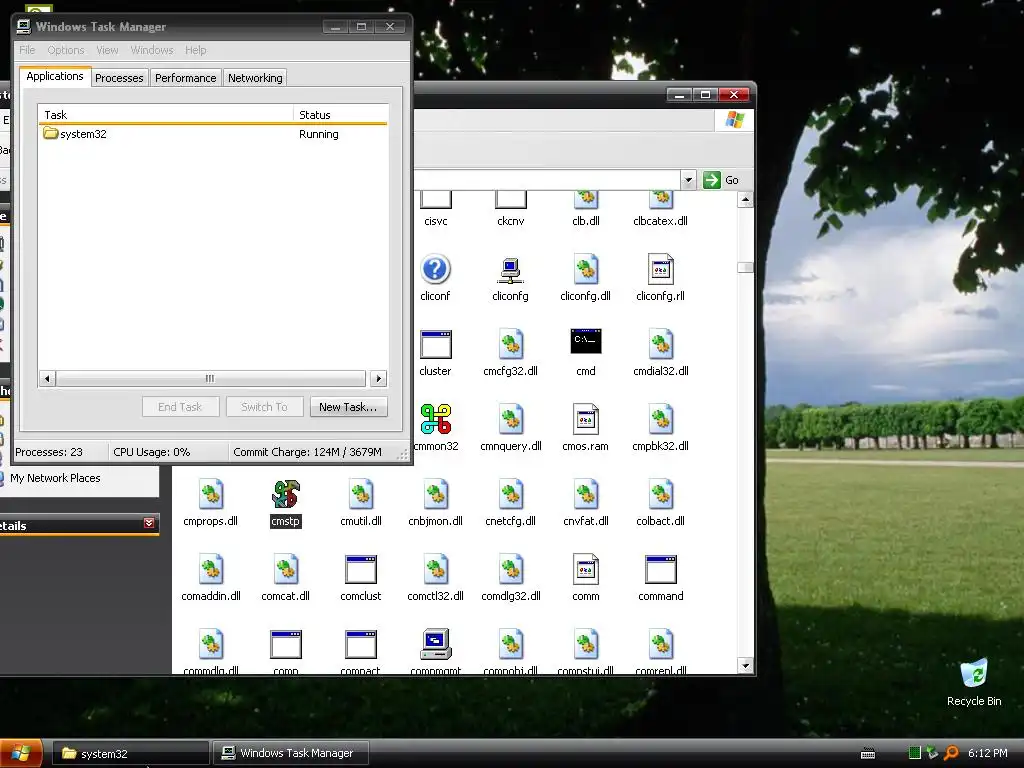Select the cliconfg.rll file icon
1024x768 pixels.
point(660,269)
